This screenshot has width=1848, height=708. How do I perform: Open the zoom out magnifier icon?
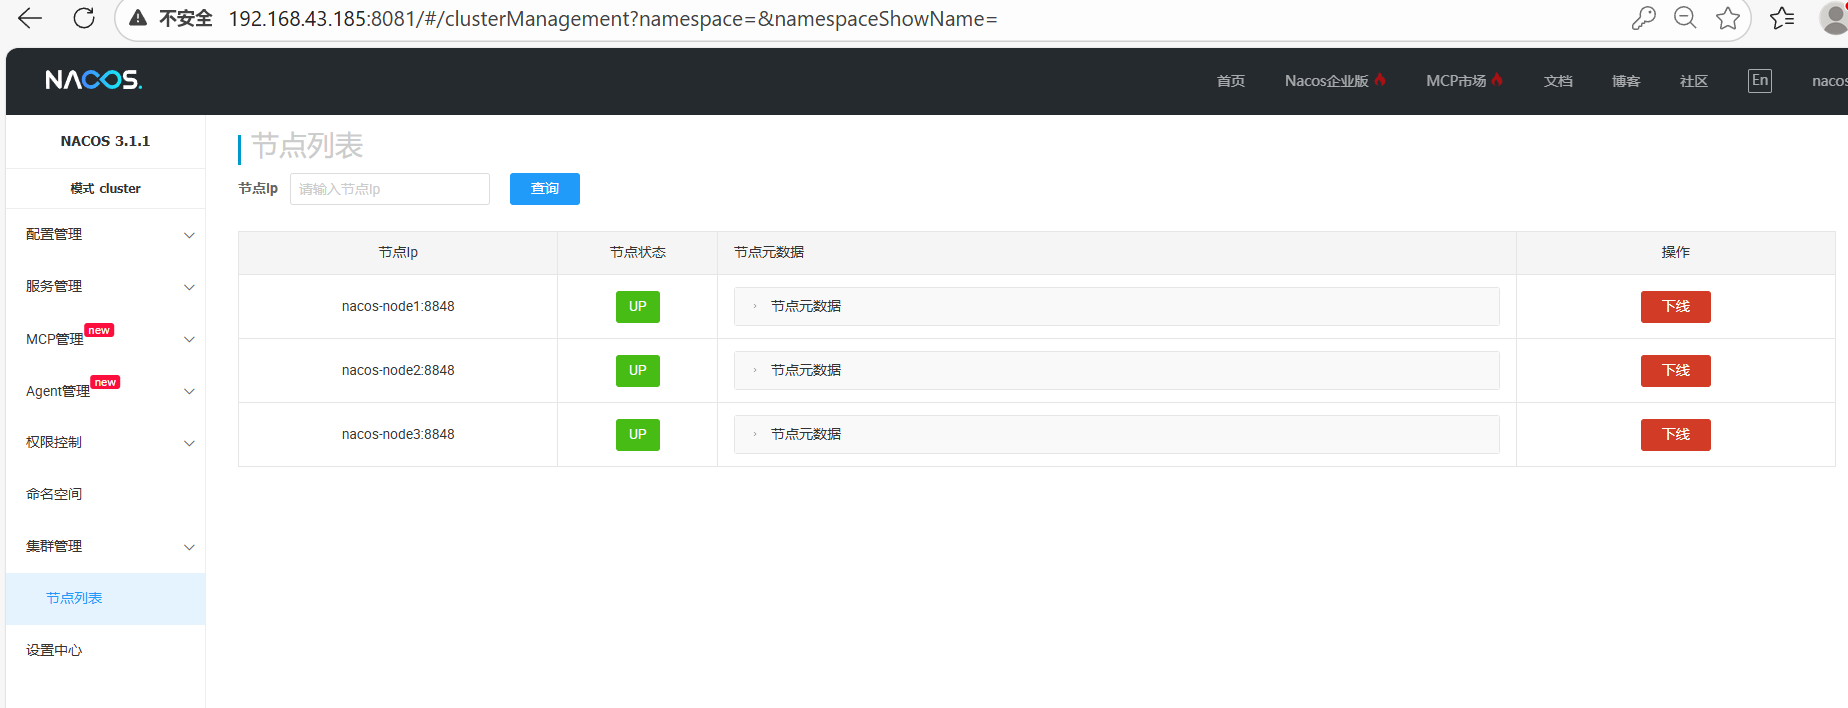point(1685,18)
